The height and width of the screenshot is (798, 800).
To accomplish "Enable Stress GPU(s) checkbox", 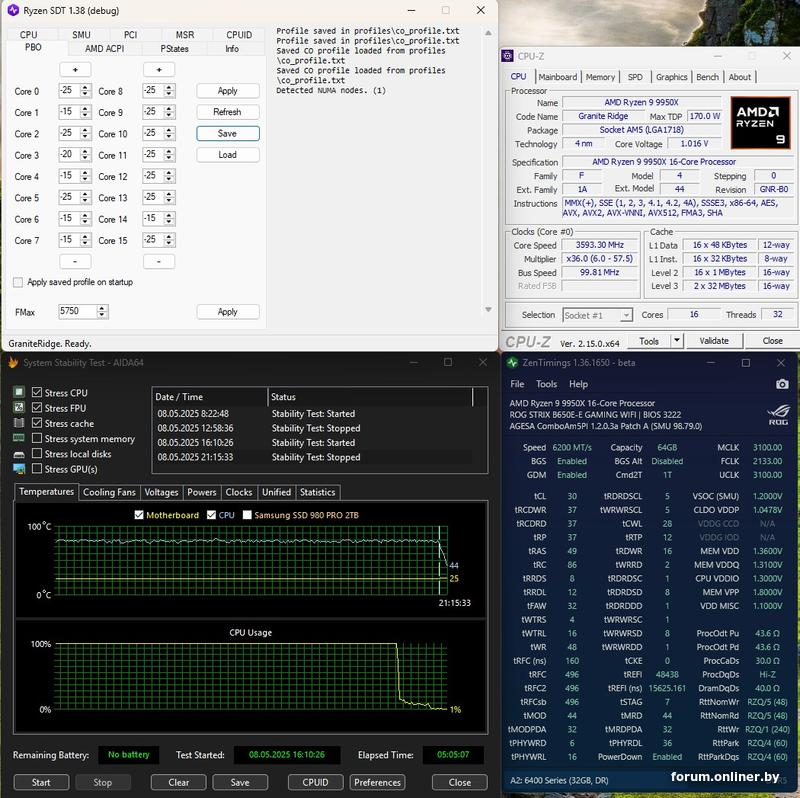I will click(x=37, y=468).
